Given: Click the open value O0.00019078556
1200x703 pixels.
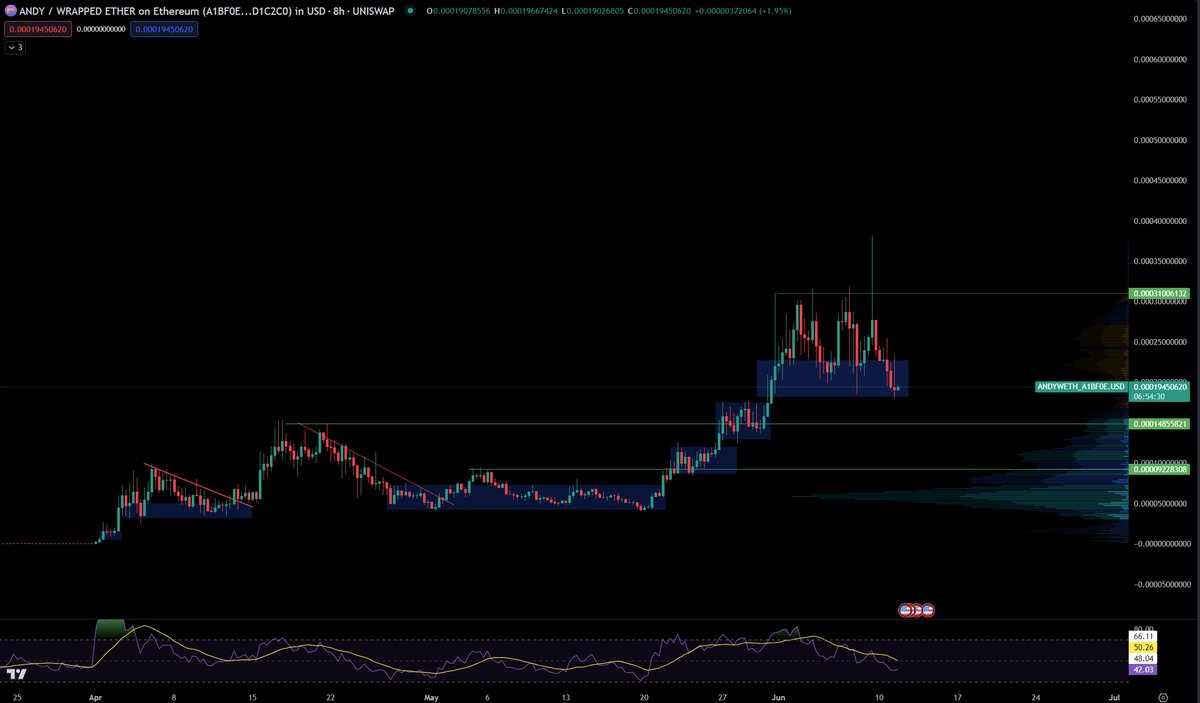Looking at the screenshot, I should point(460,10).
